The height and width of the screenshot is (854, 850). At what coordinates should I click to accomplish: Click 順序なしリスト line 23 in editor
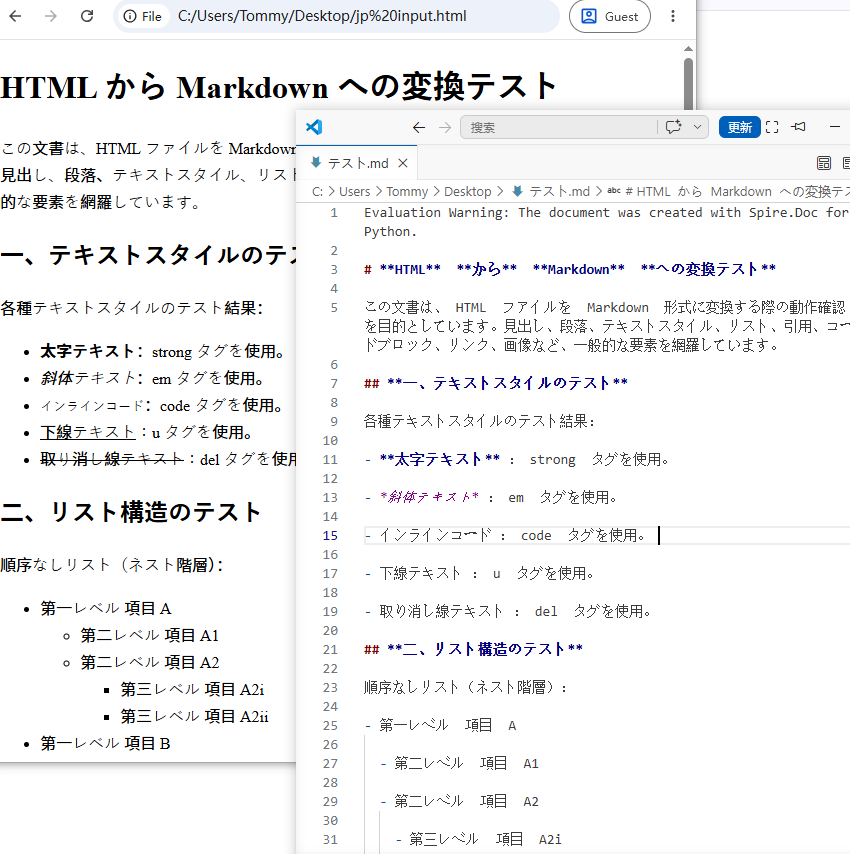(x=466, y=688)
